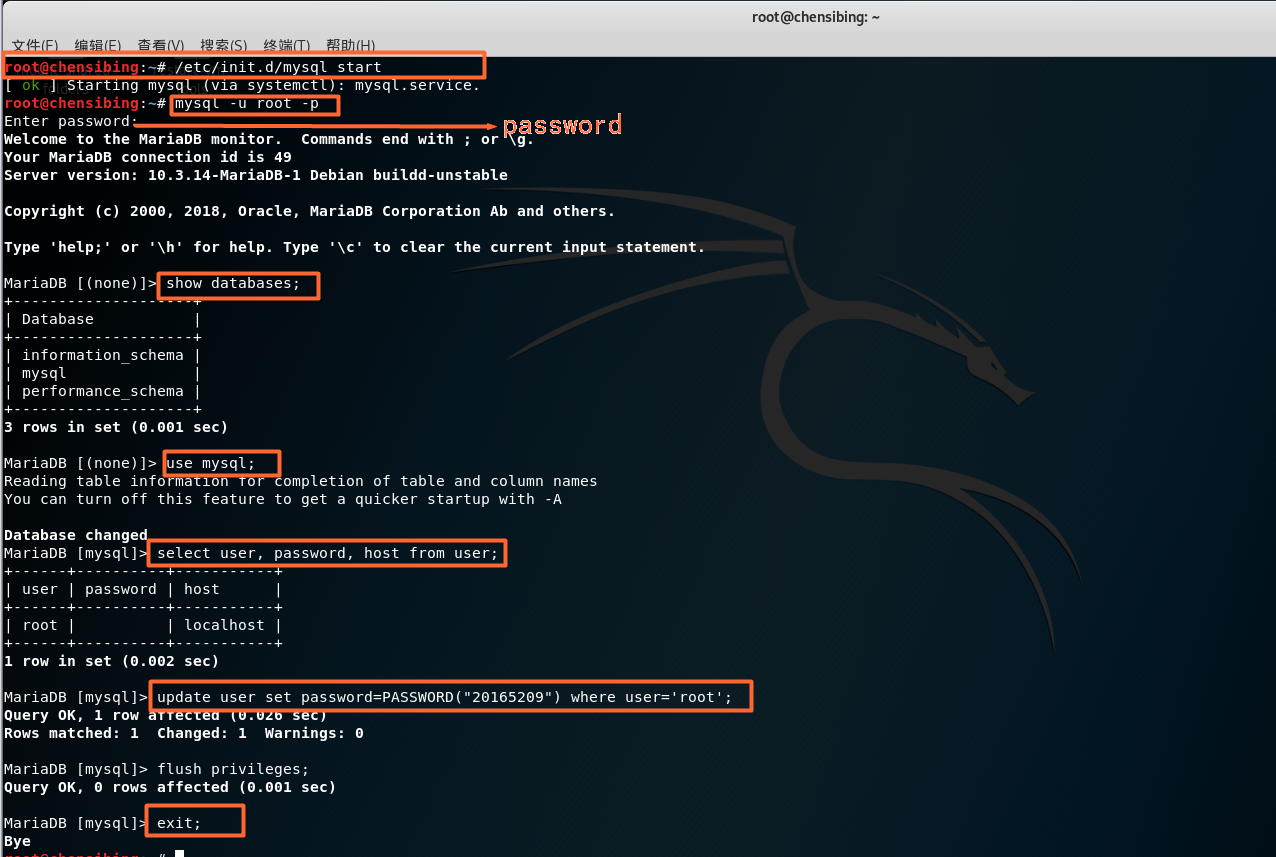Click the 'show databases;' command
This screenshot has width=1276, height=857.
coord(233,283)
